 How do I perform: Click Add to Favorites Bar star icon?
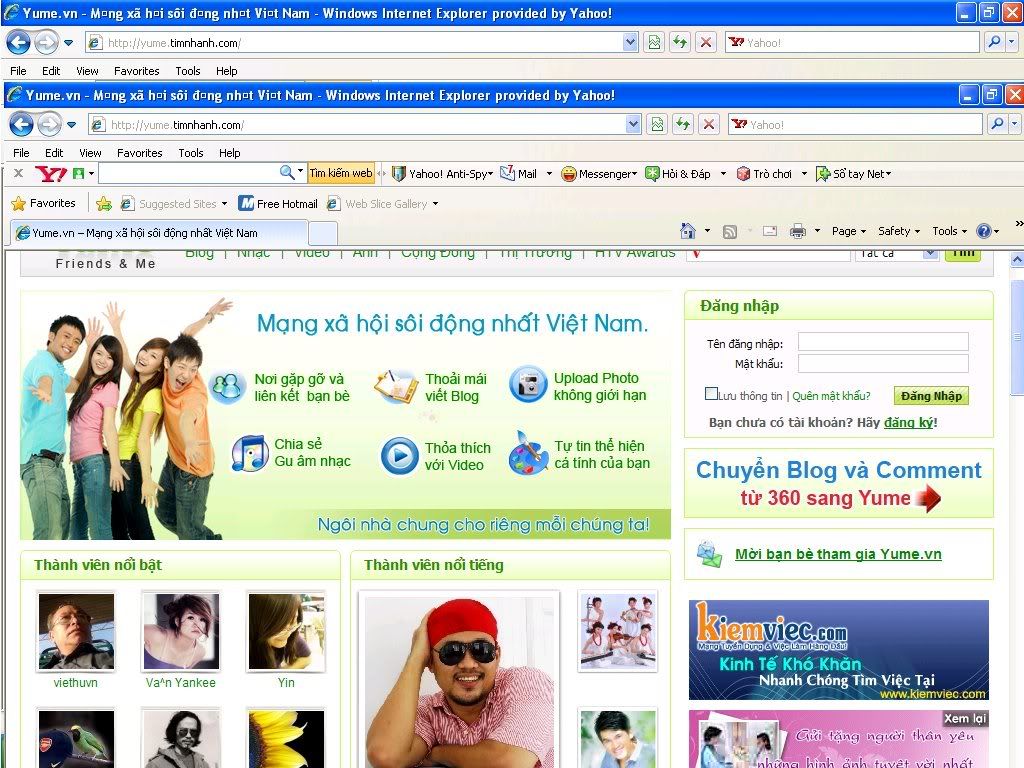click(104, 204)
